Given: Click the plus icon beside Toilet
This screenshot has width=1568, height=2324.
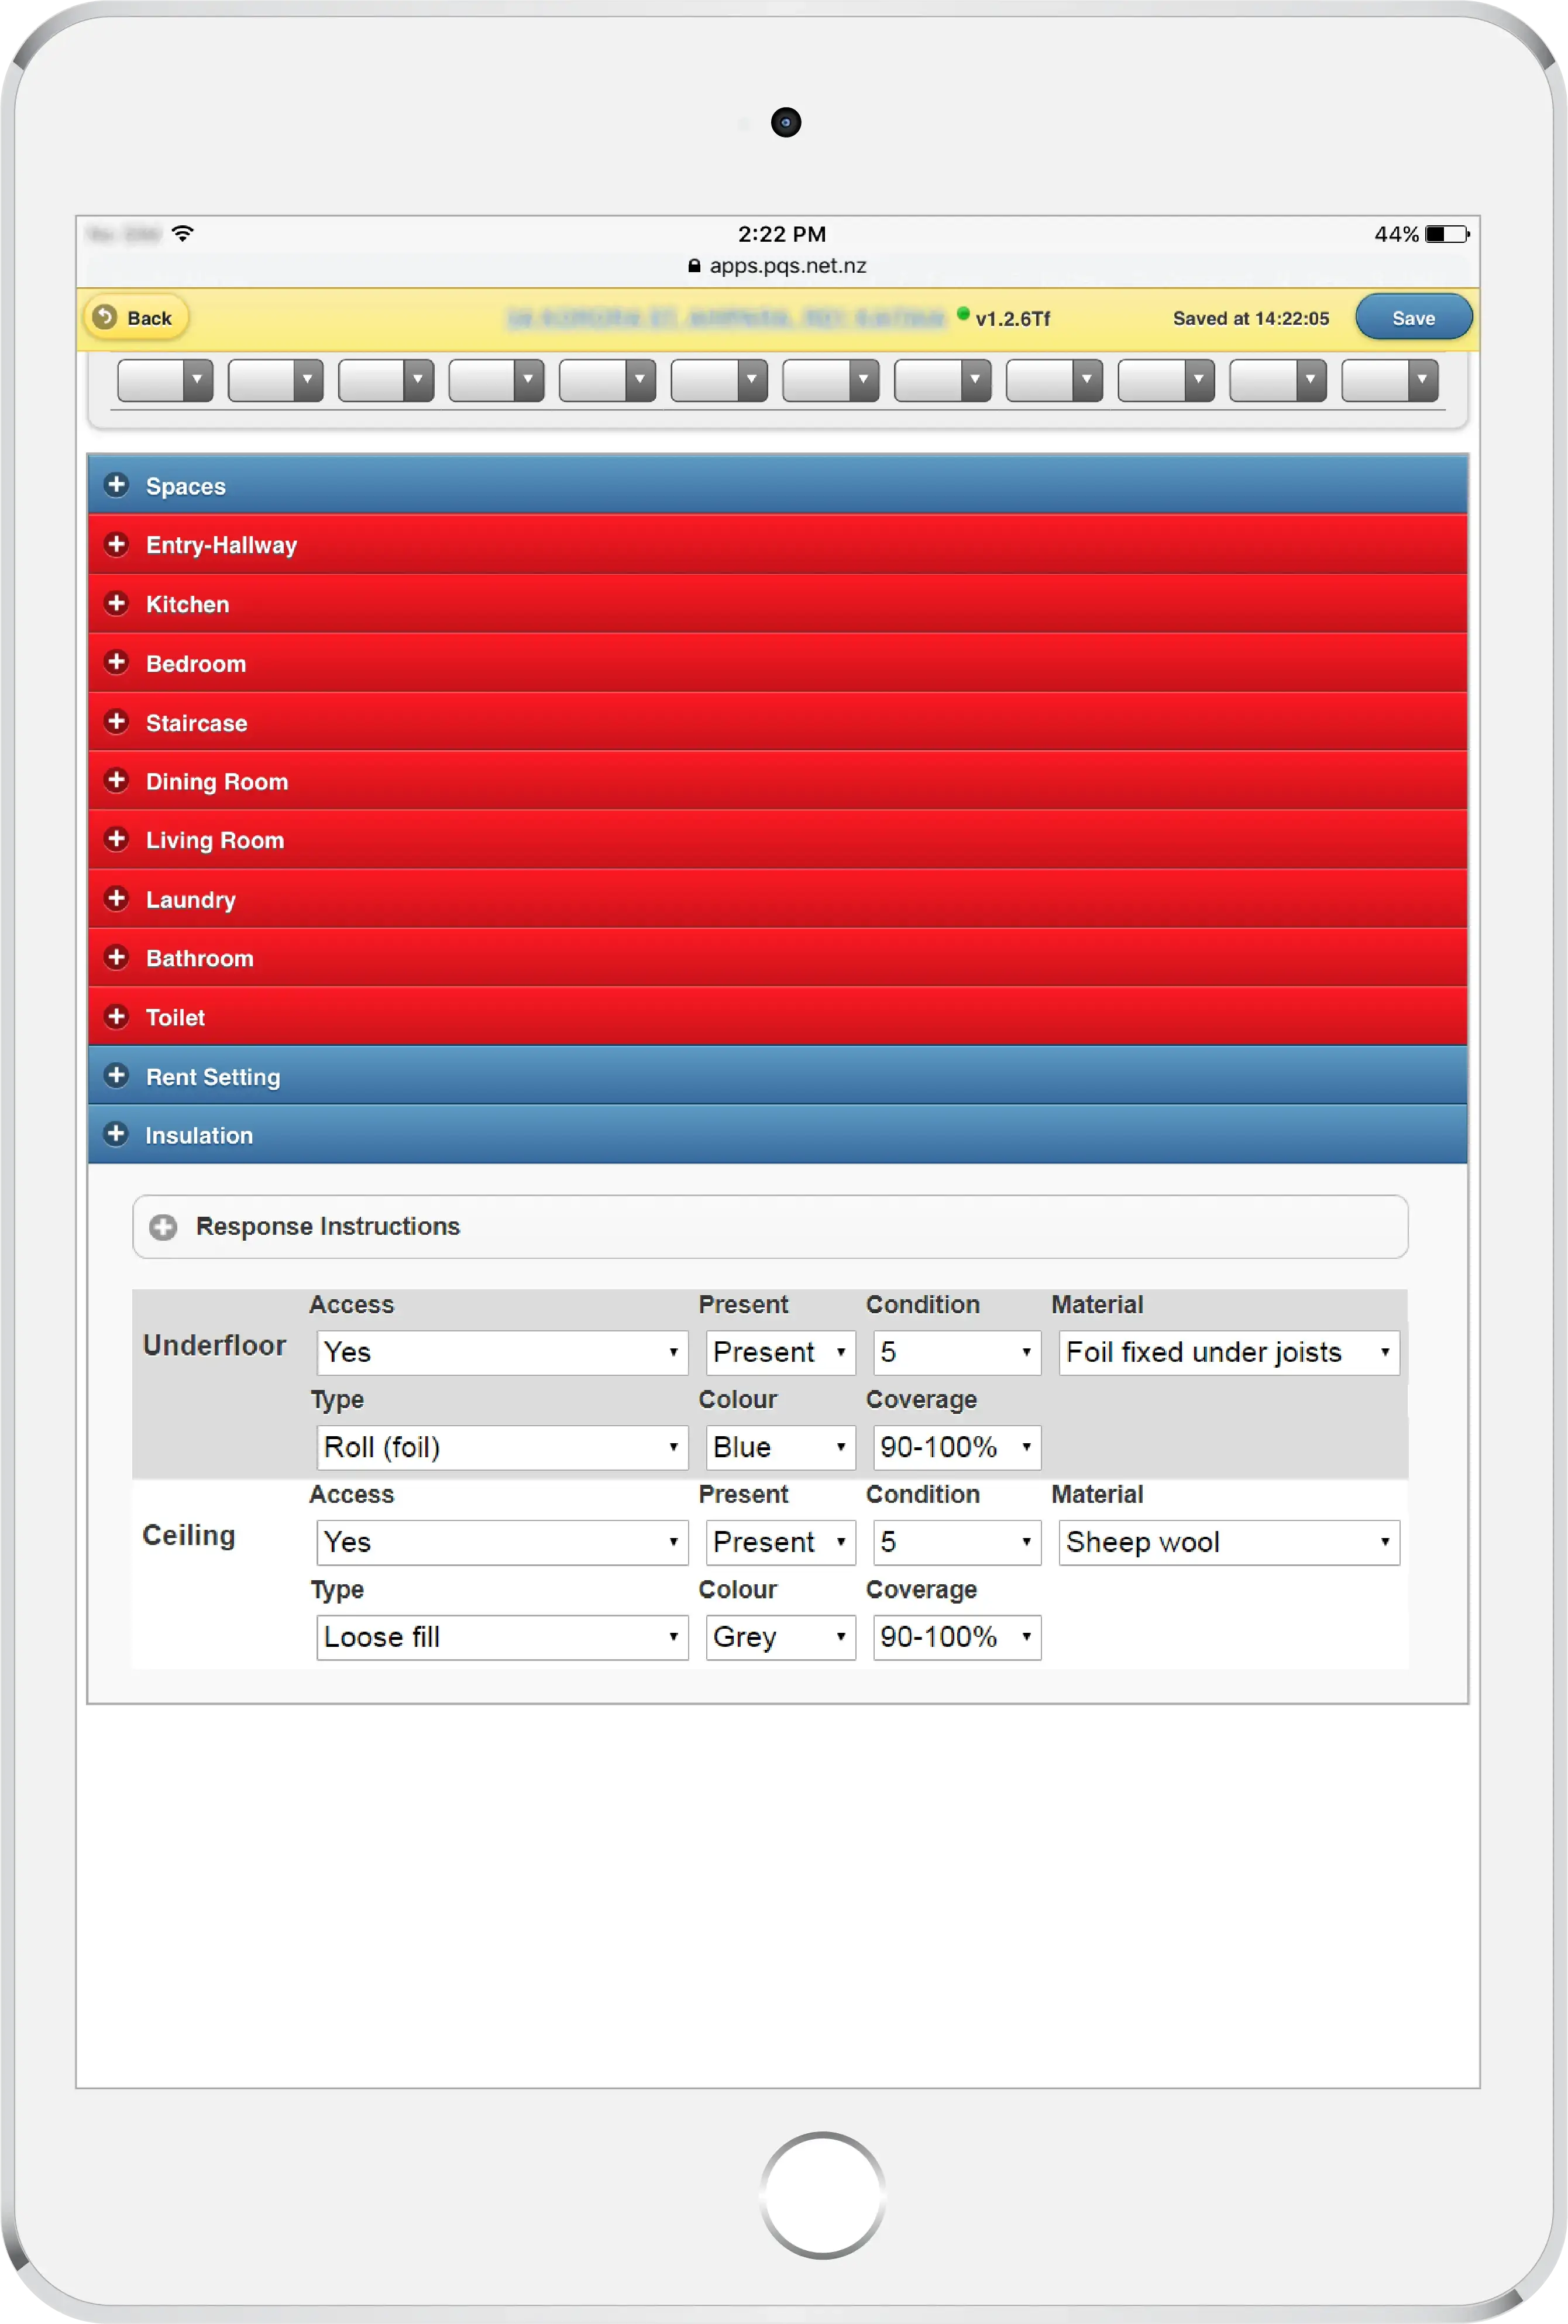Looking at the screenshot, I should point(116,1017).
